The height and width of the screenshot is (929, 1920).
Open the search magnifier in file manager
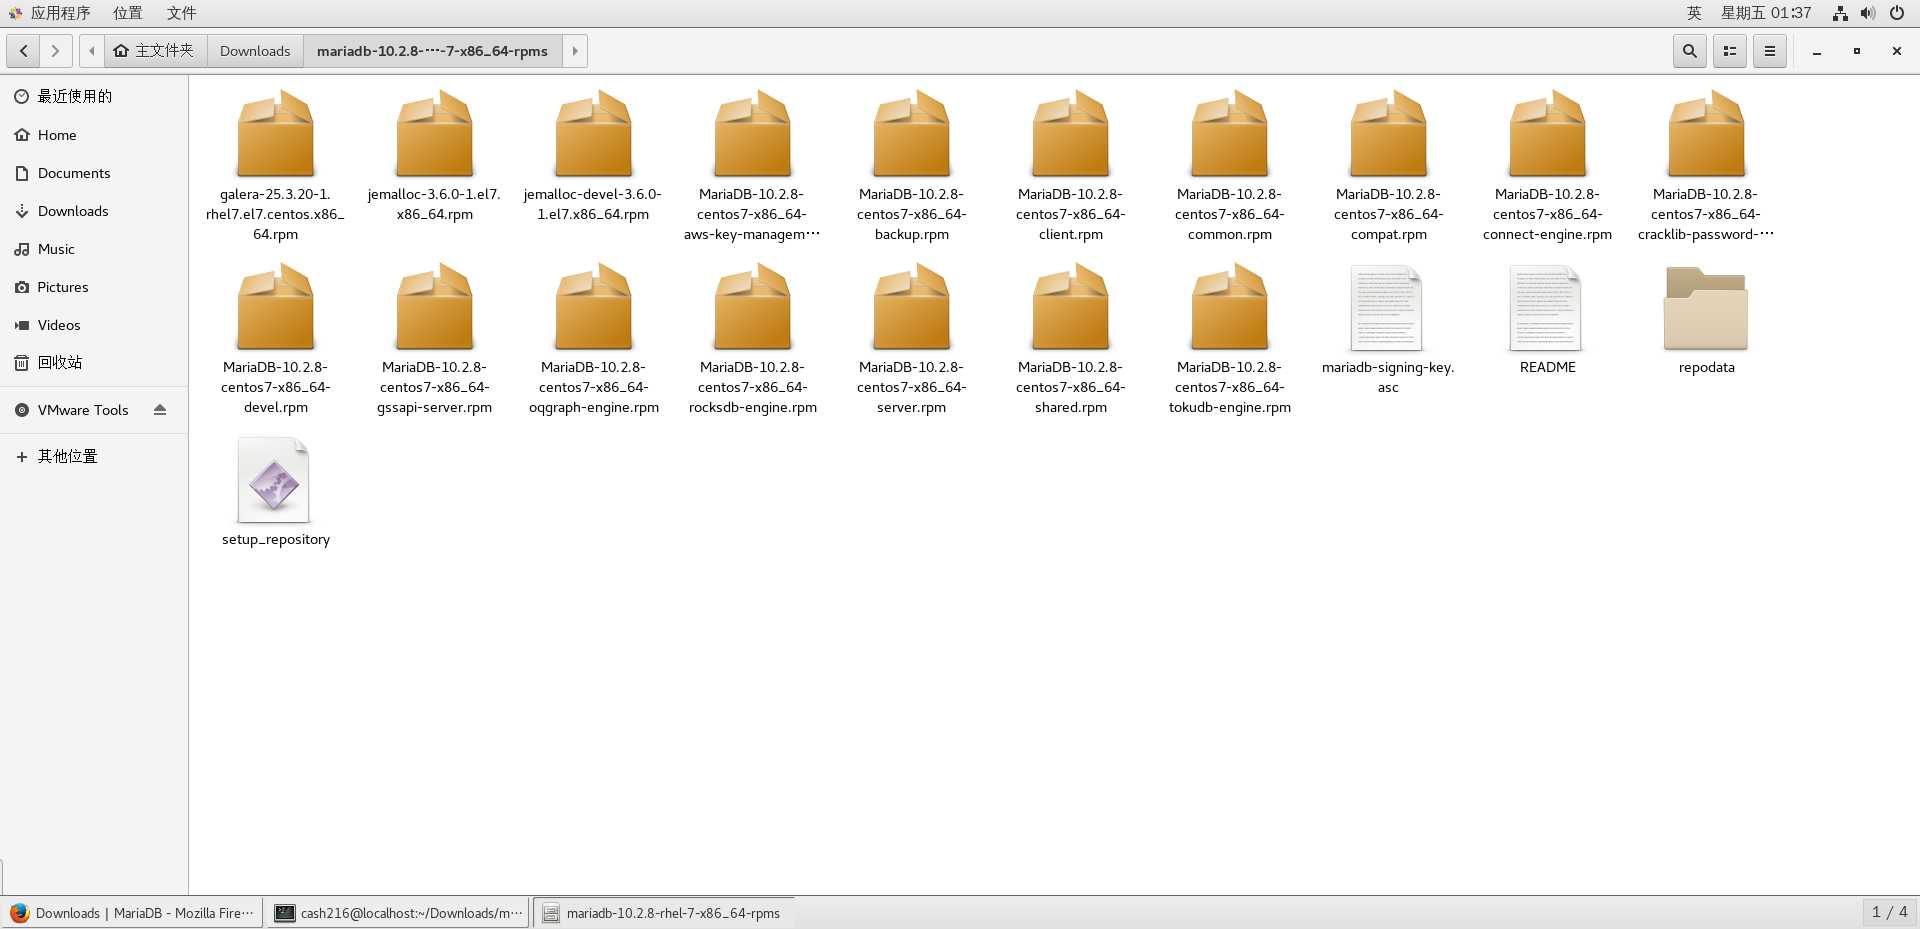coord(1690,51)
